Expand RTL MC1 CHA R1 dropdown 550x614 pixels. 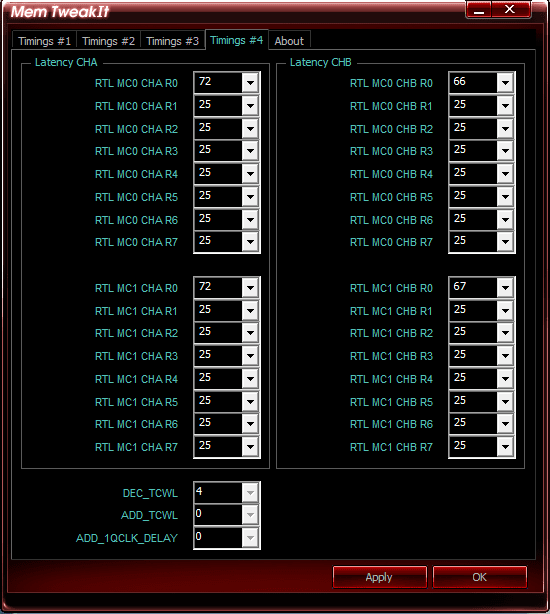[x=250, y=311]
